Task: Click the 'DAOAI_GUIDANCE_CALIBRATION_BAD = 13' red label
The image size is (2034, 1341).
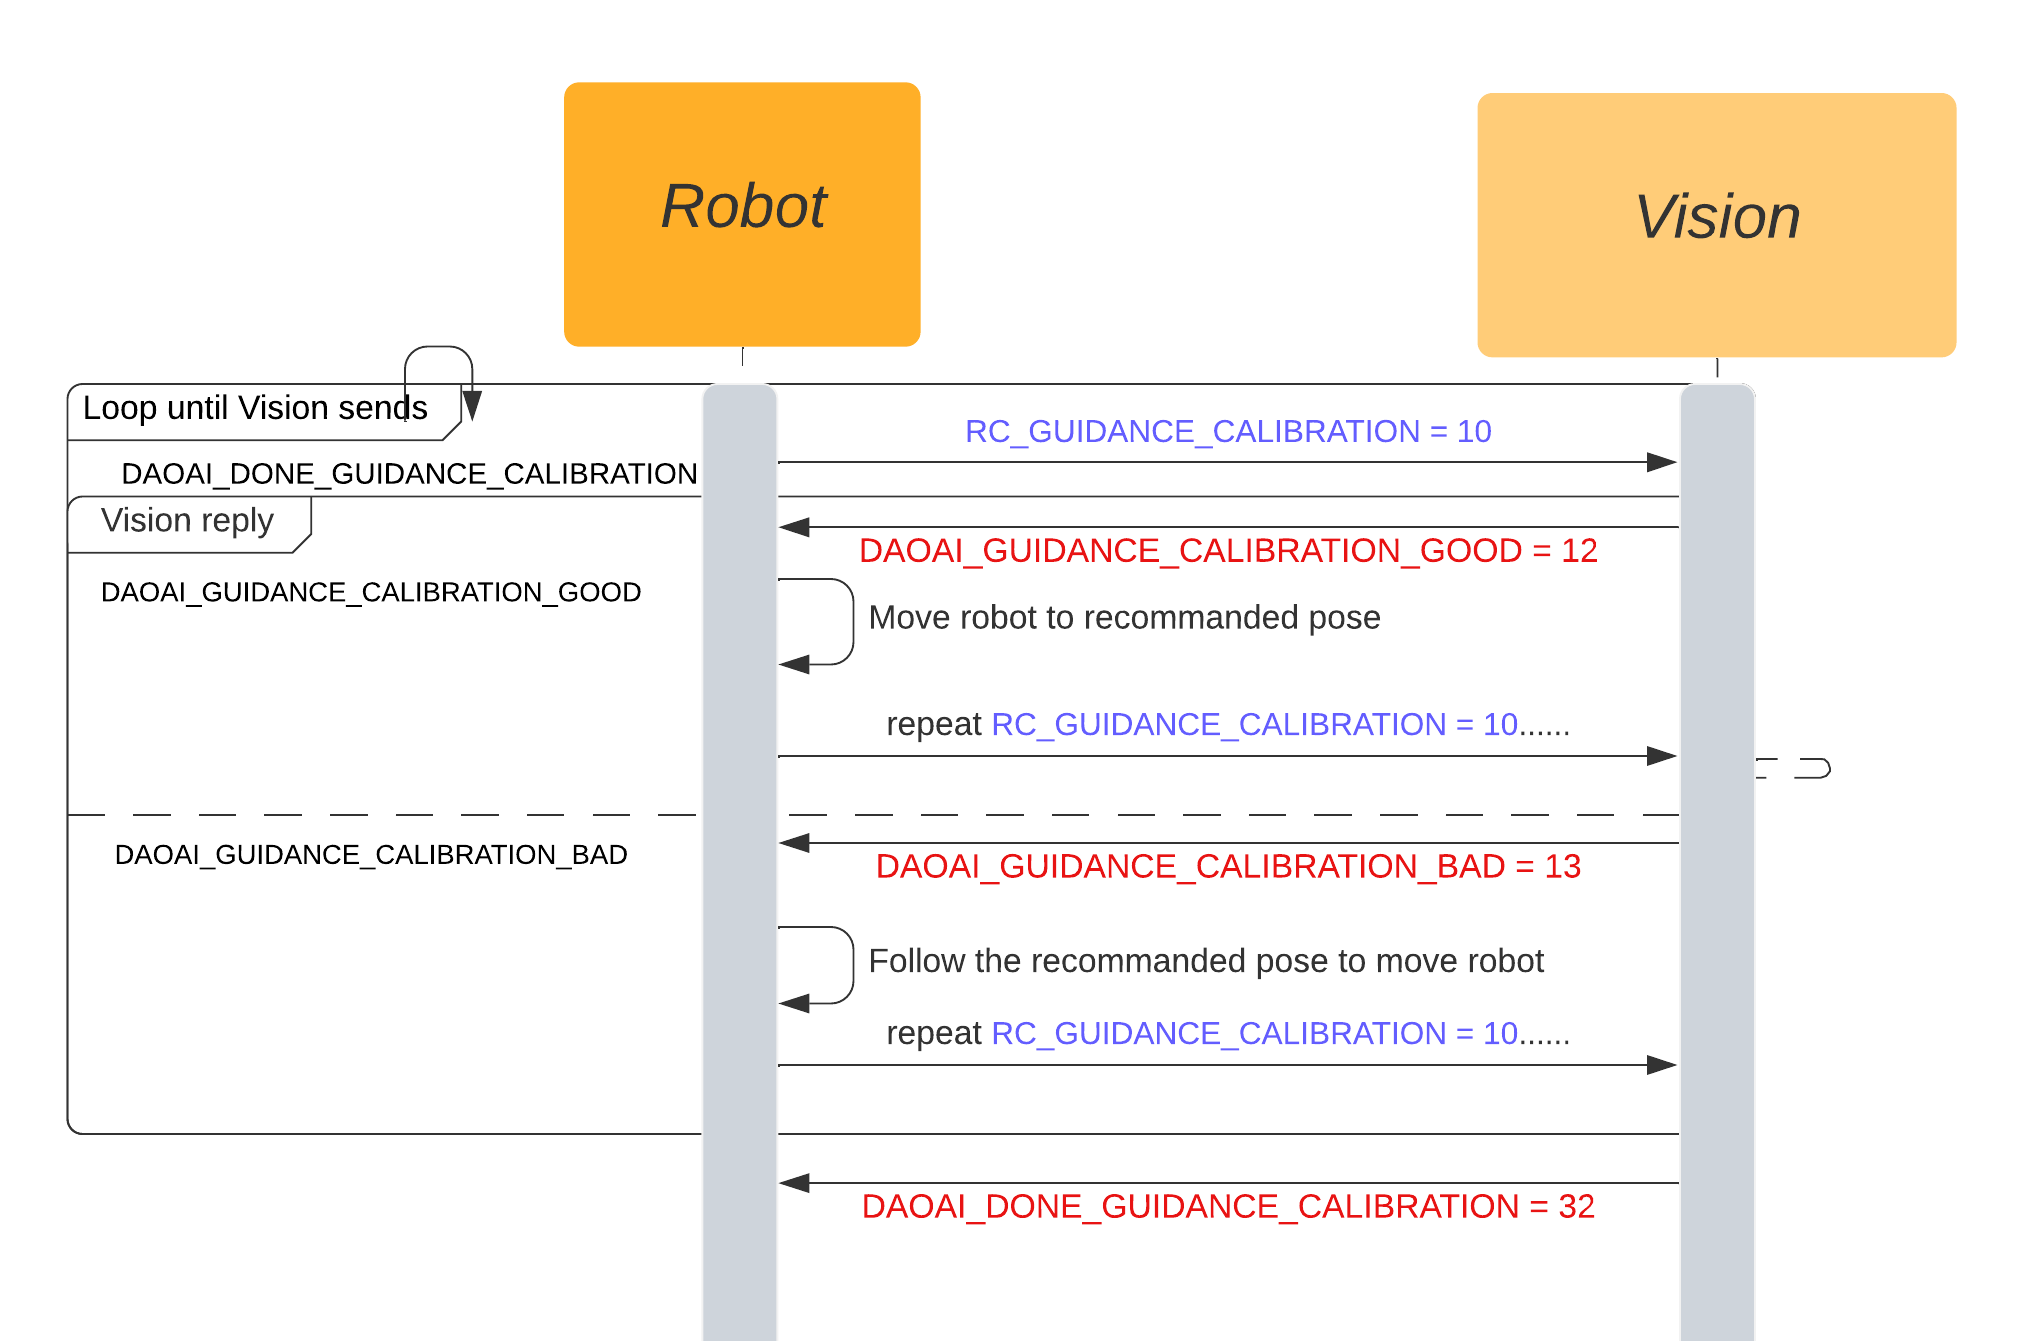Action: (x=1228, y=866)
